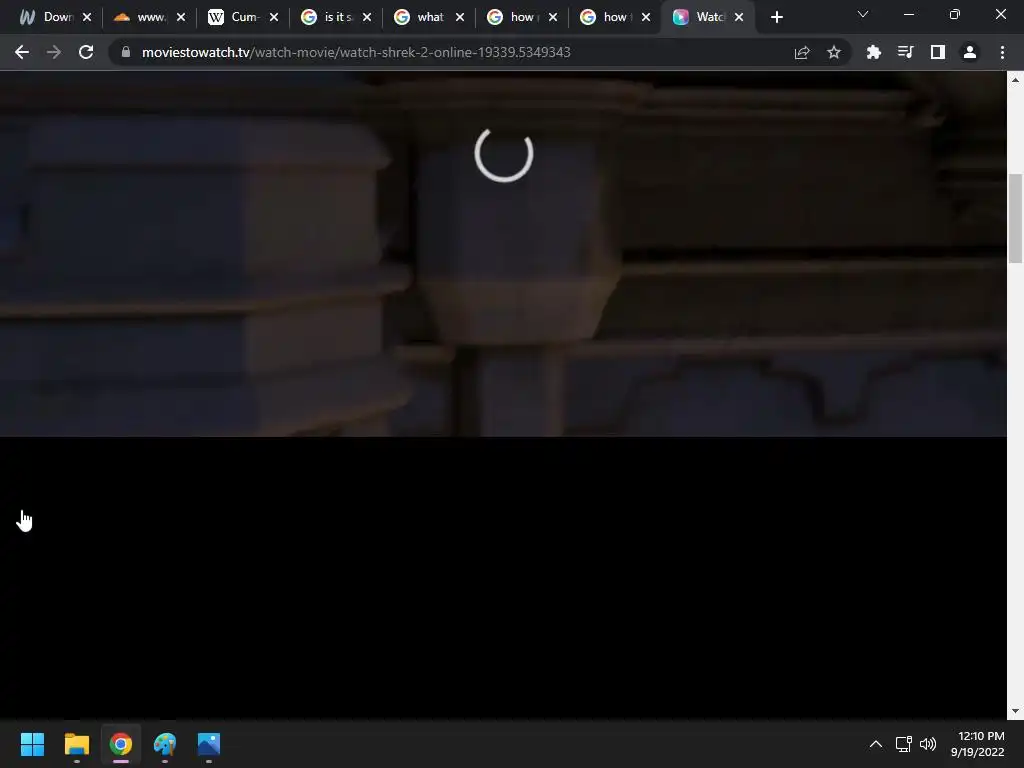Open File Explorer from taskbar
The image size is (1024, 768).
pos(76,744)
